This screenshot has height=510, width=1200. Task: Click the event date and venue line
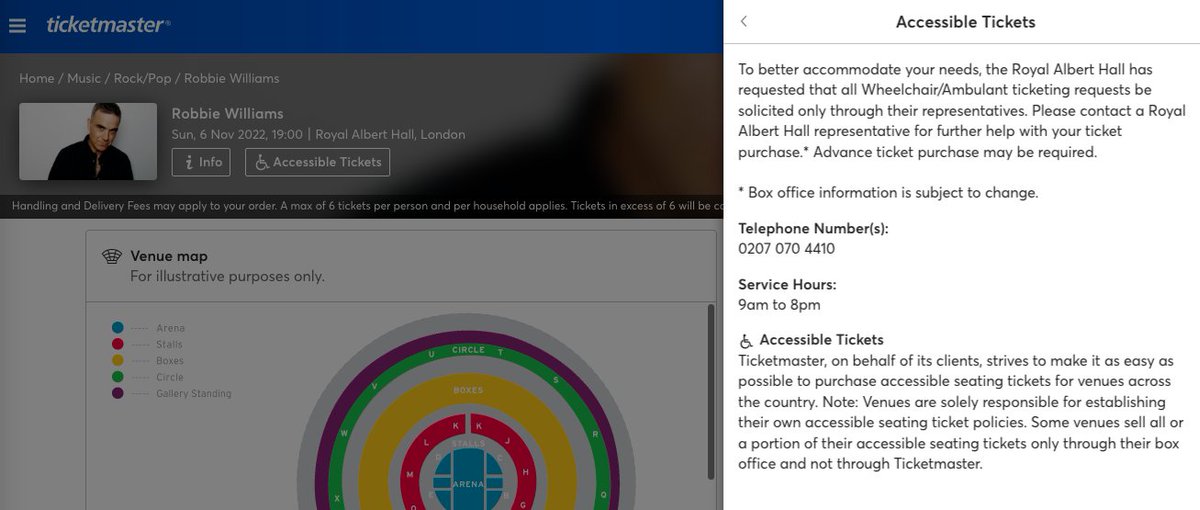coord(318,134)
